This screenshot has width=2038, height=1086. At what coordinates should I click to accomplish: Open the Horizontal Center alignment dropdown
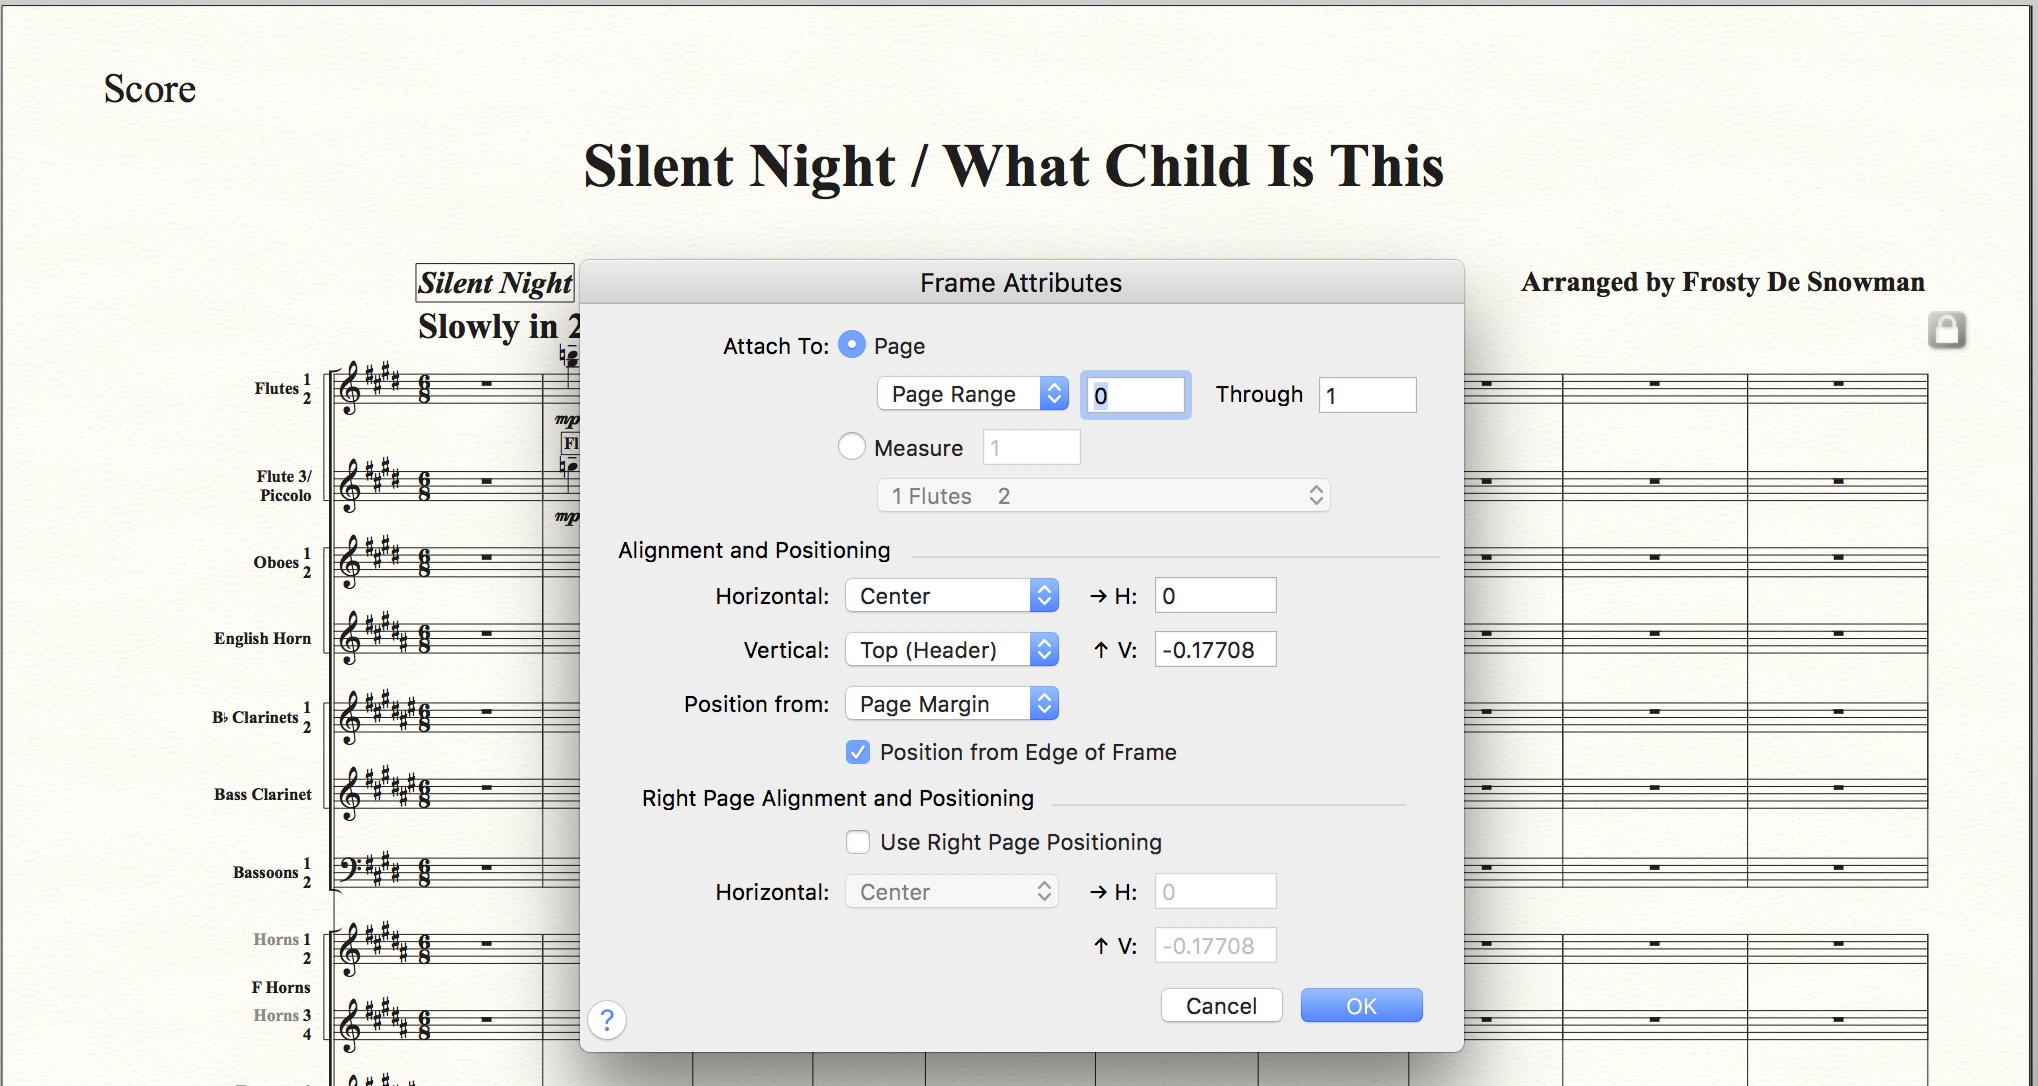tap(951, 596)
